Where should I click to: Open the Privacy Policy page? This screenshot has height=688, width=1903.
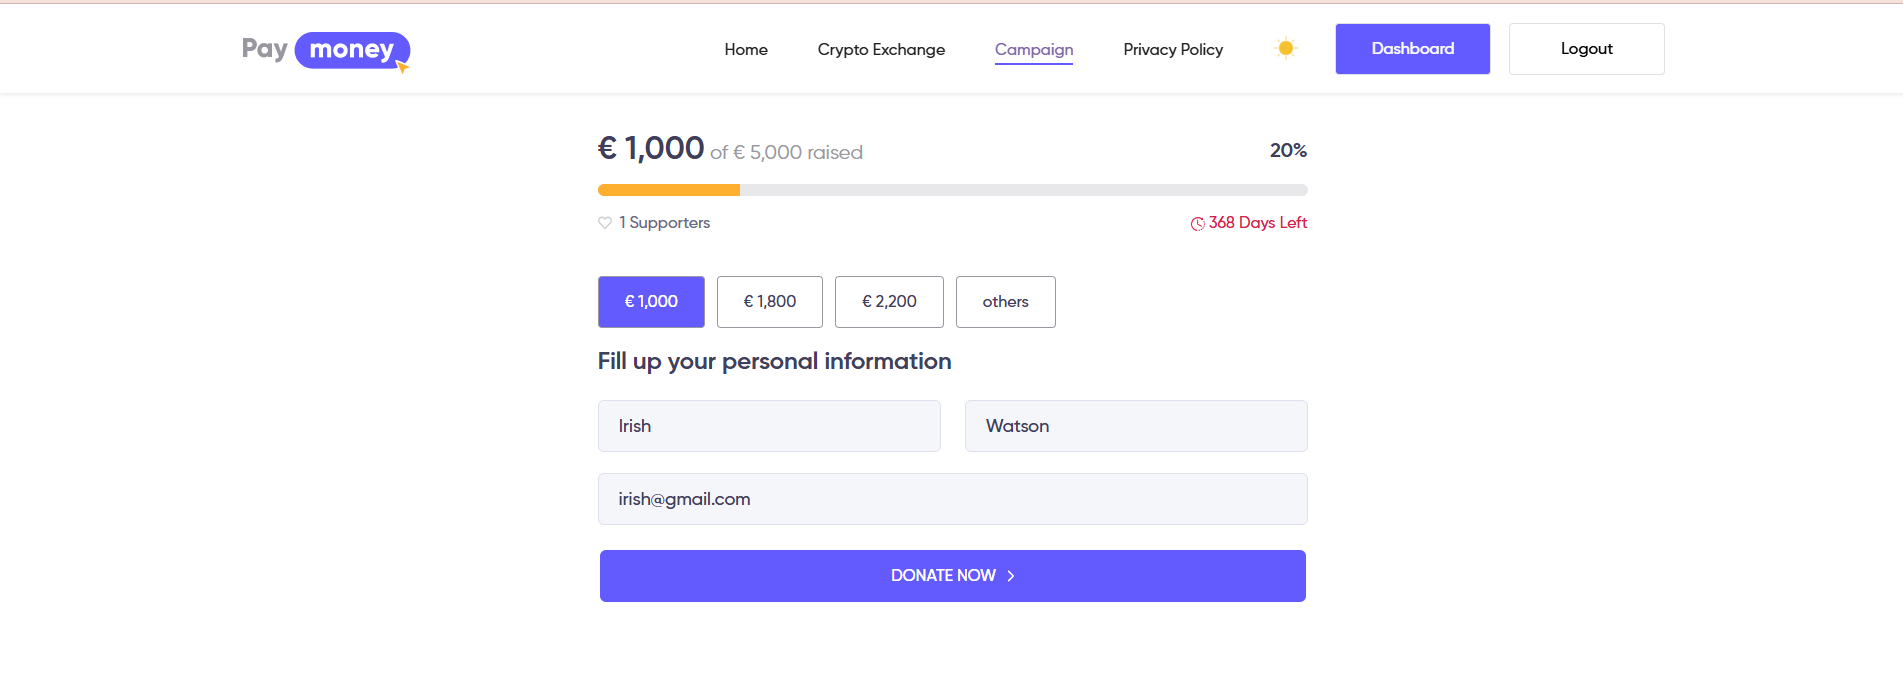click(x=1173, y=50)
